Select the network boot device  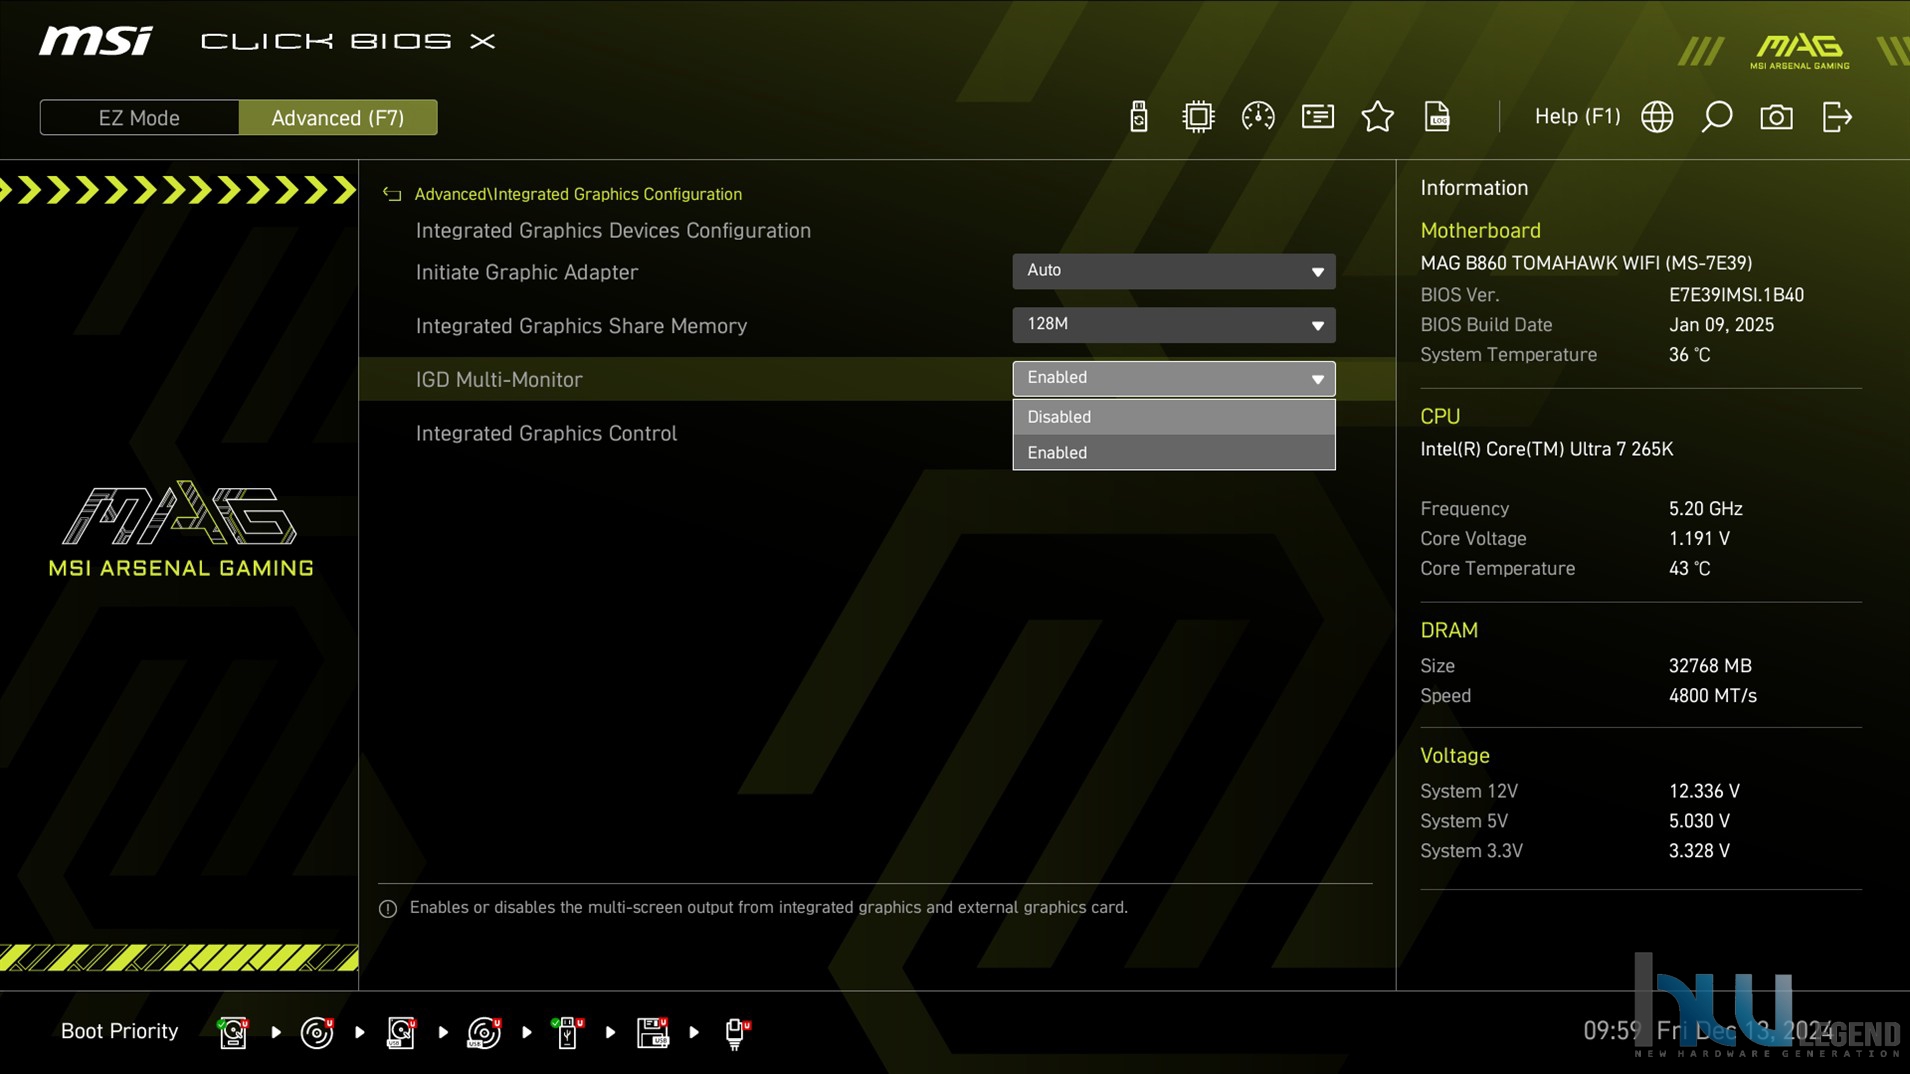coord(736,1032)
